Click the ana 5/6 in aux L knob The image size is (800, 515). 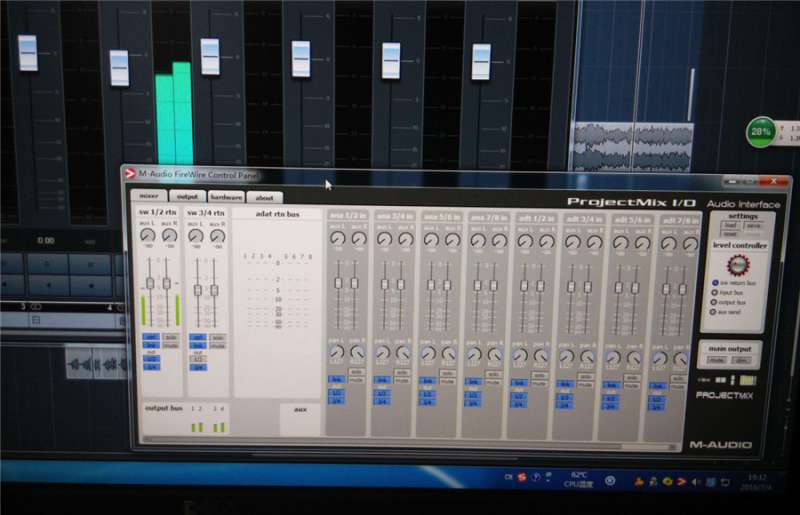(x=431, y=240)
